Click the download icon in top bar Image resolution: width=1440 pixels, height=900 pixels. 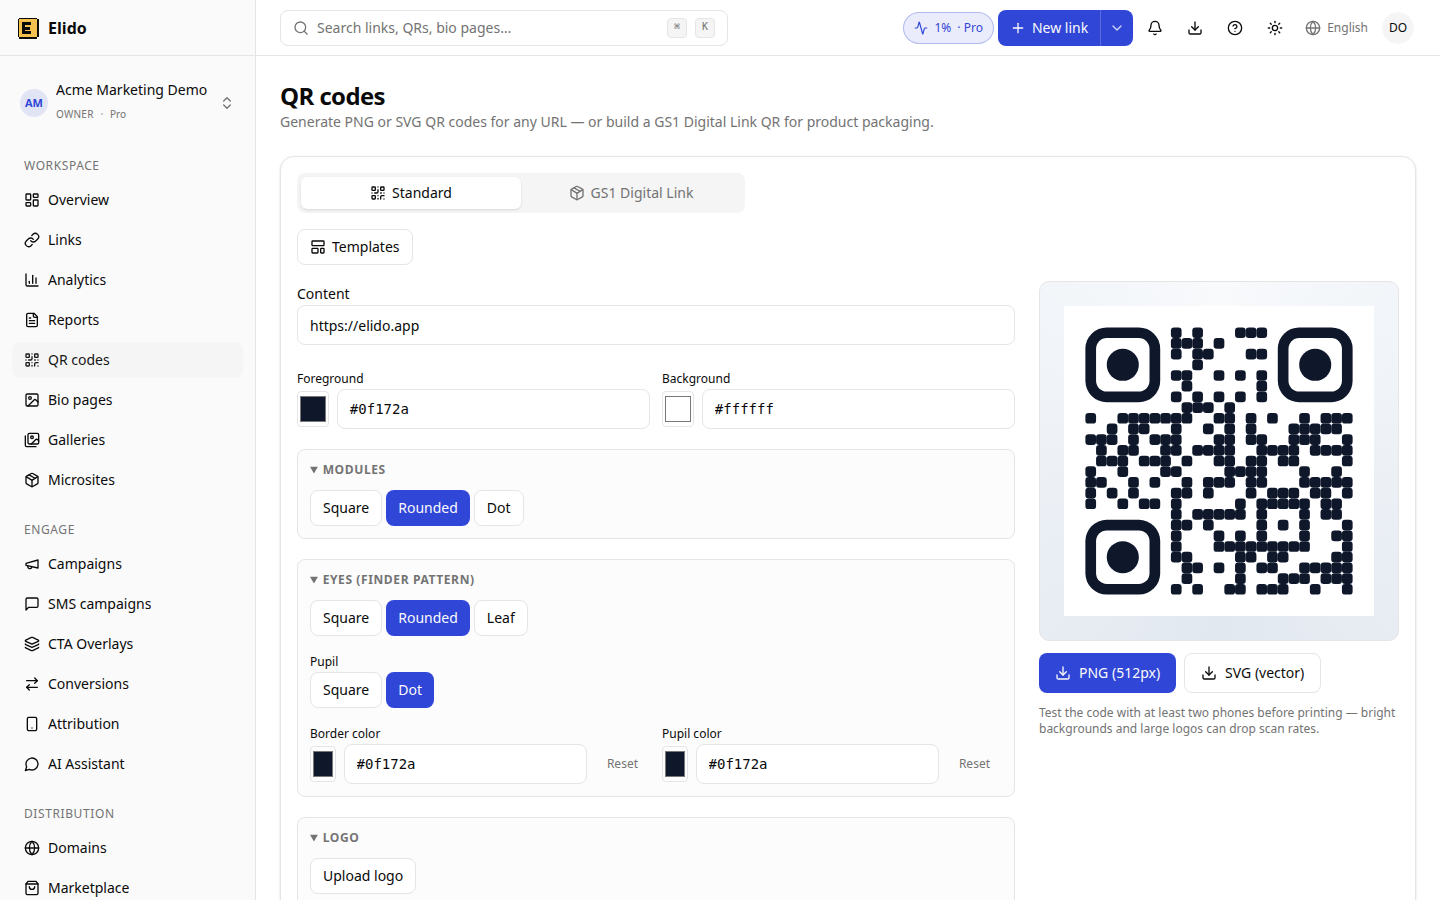tap(1195, 28)
